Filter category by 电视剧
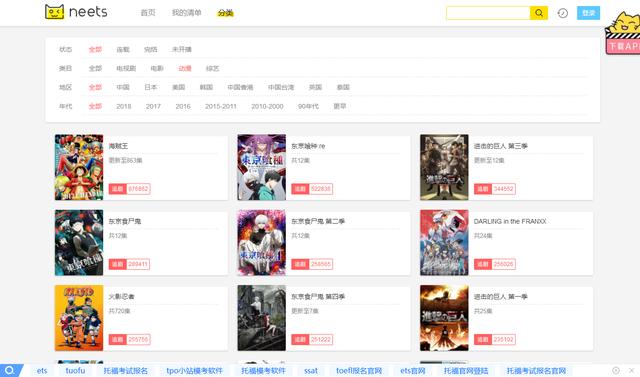 pos(126,68)
